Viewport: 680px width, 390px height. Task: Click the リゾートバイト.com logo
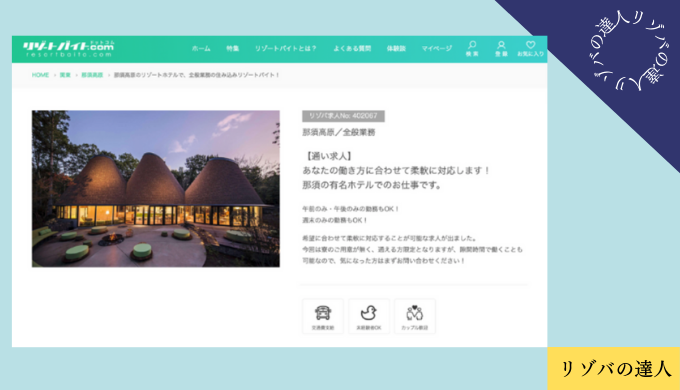point(69,49)
